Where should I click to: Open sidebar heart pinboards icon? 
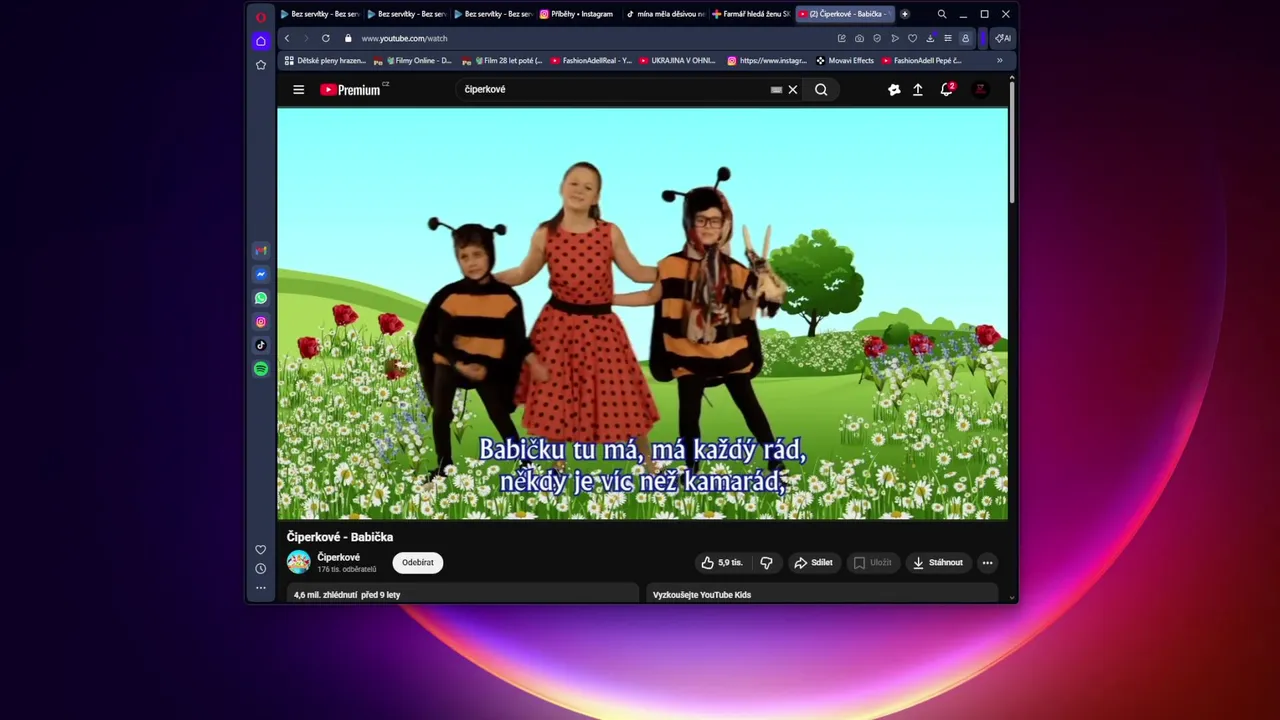pyautogui.click(x=261, y=549)
